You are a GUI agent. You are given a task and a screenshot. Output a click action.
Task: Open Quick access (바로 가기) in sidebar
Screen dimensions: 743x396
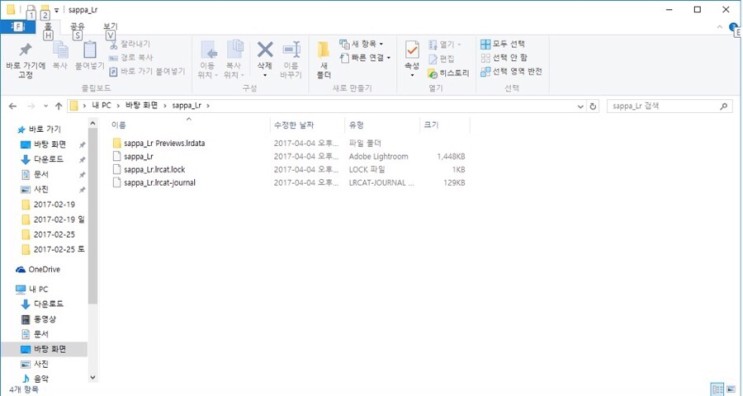click(x=45, y=129)
